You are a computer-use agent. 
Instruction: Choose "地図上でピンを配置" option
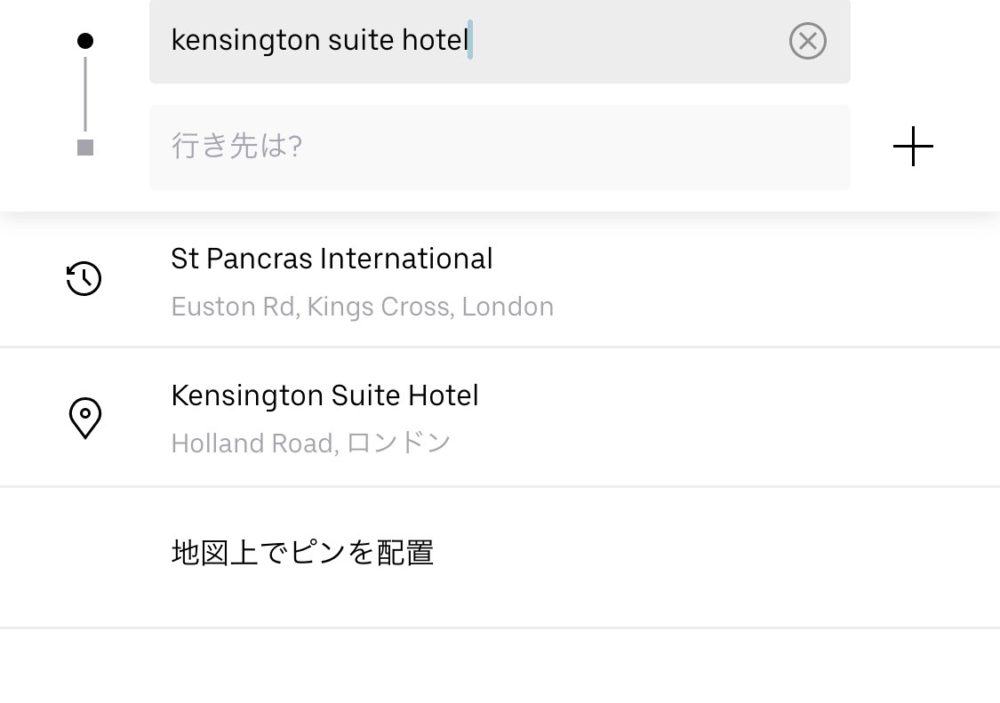tap(302, 553)
